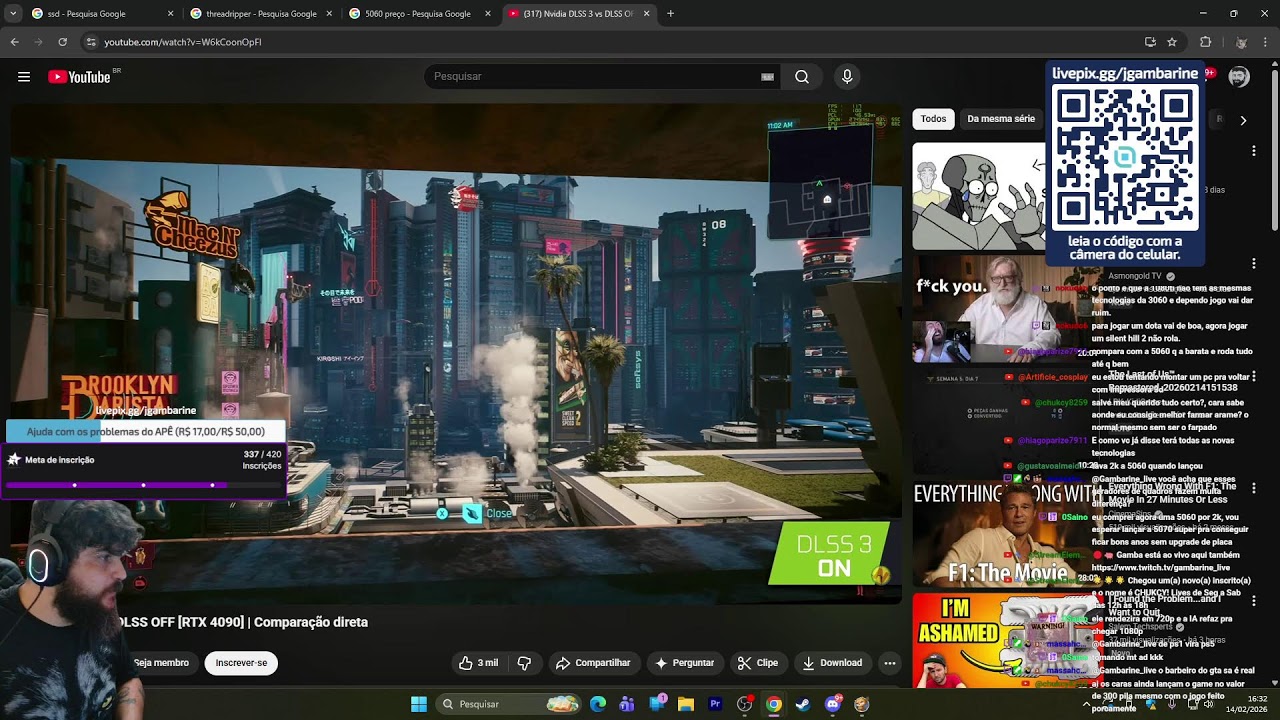Open options menu for the first recommended video
Viewport: 1280px width, 720px height.
click(1254, 151)
